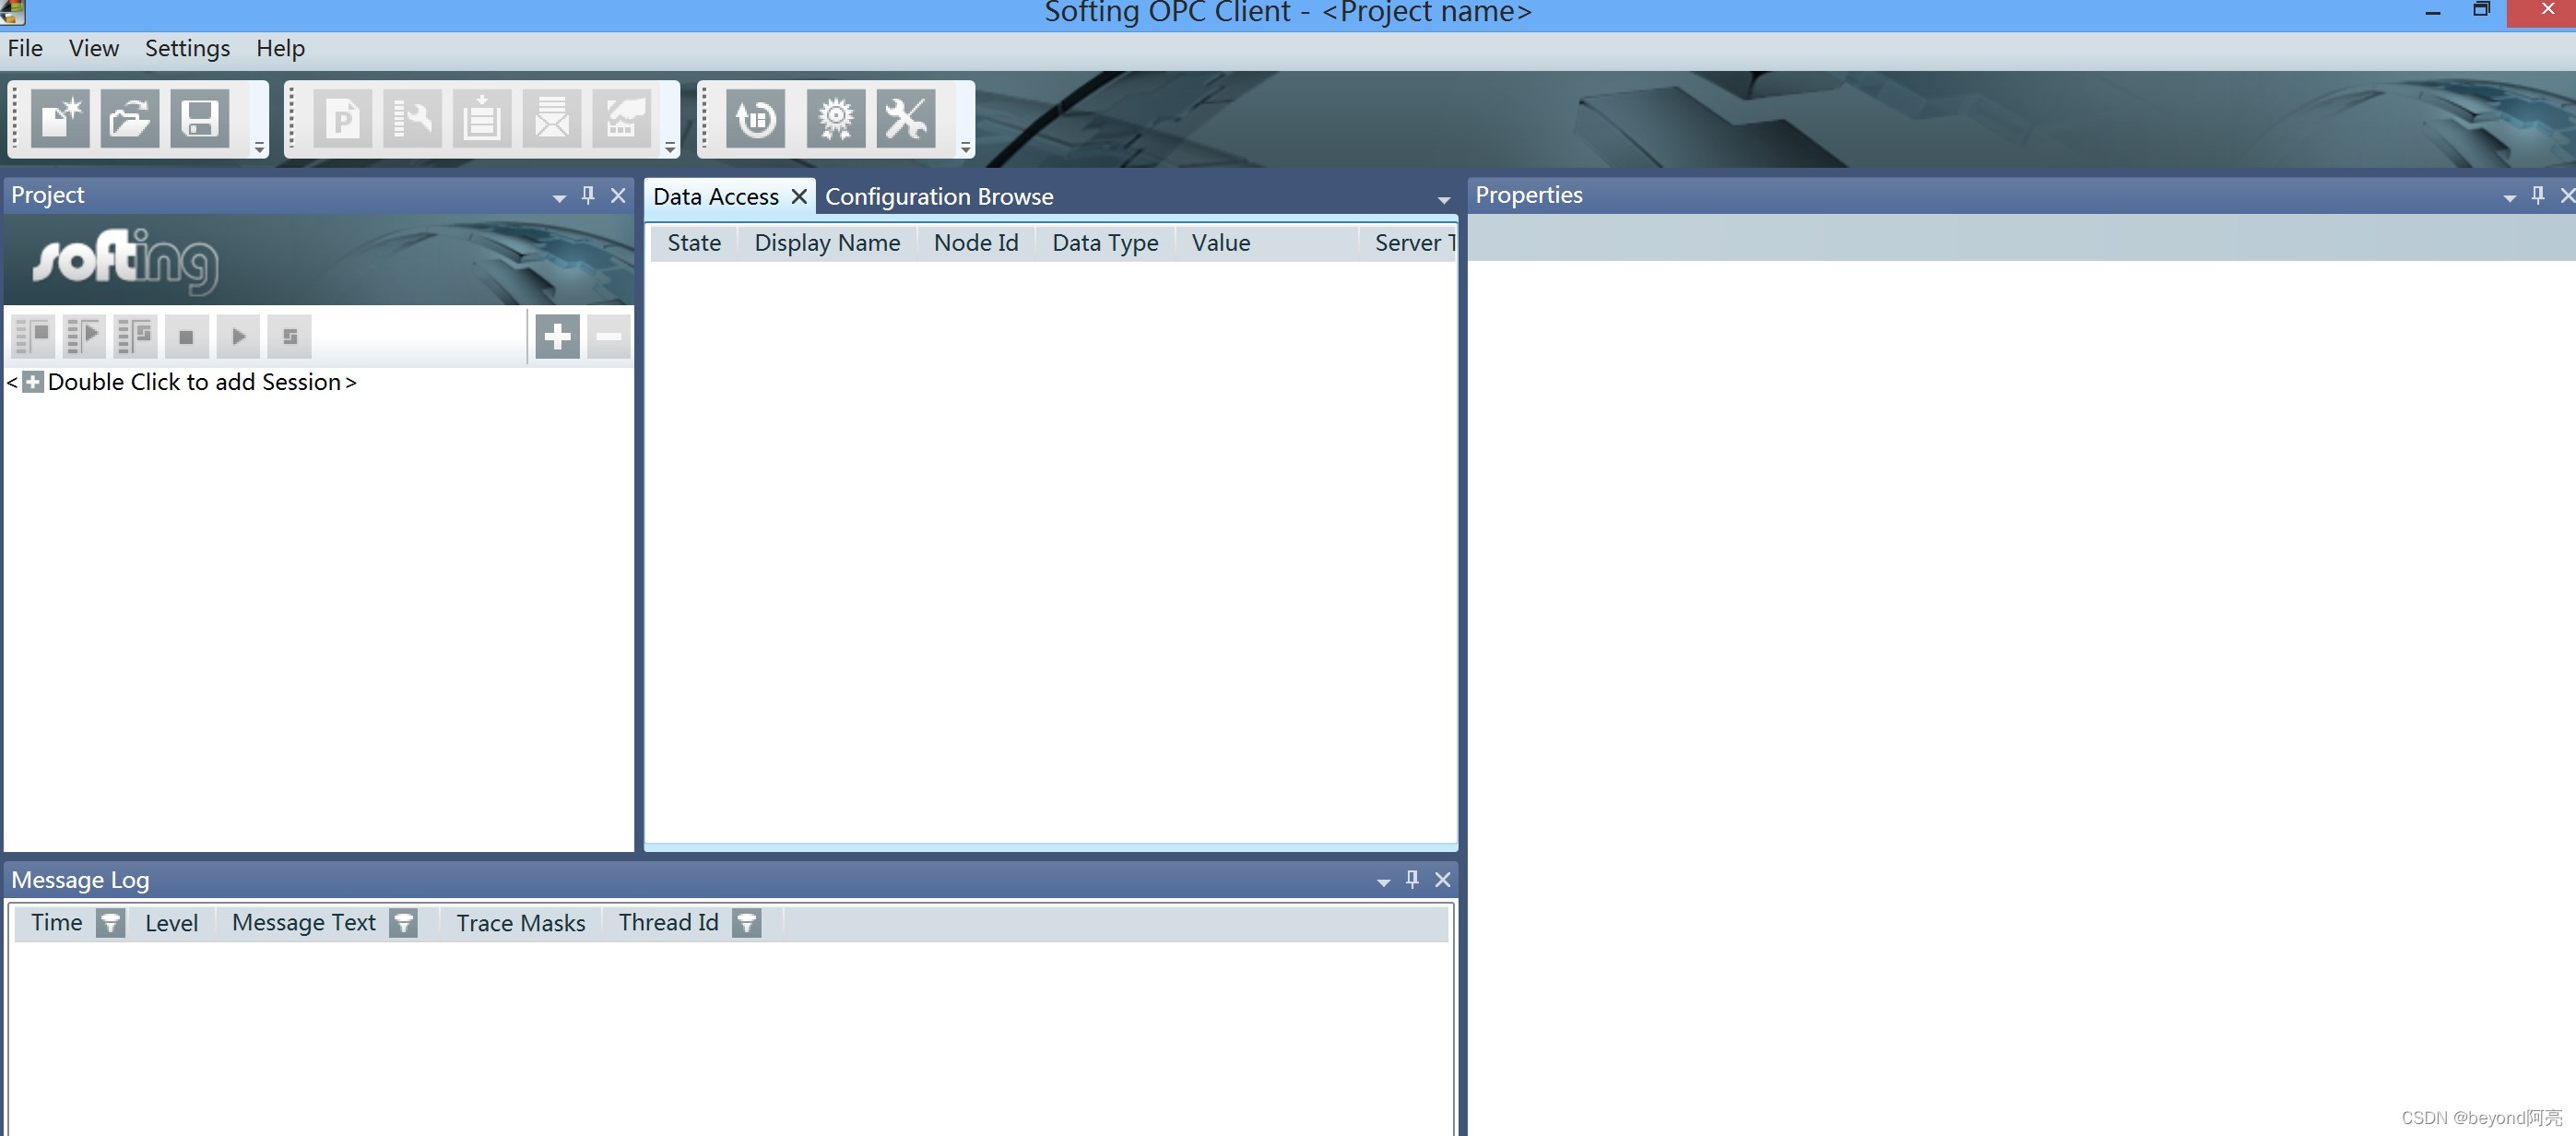Click the toolbar icon with a wrench and list
This screenshot has width=2576, height=1136.
pyautogui.click(x=412, y=119)
